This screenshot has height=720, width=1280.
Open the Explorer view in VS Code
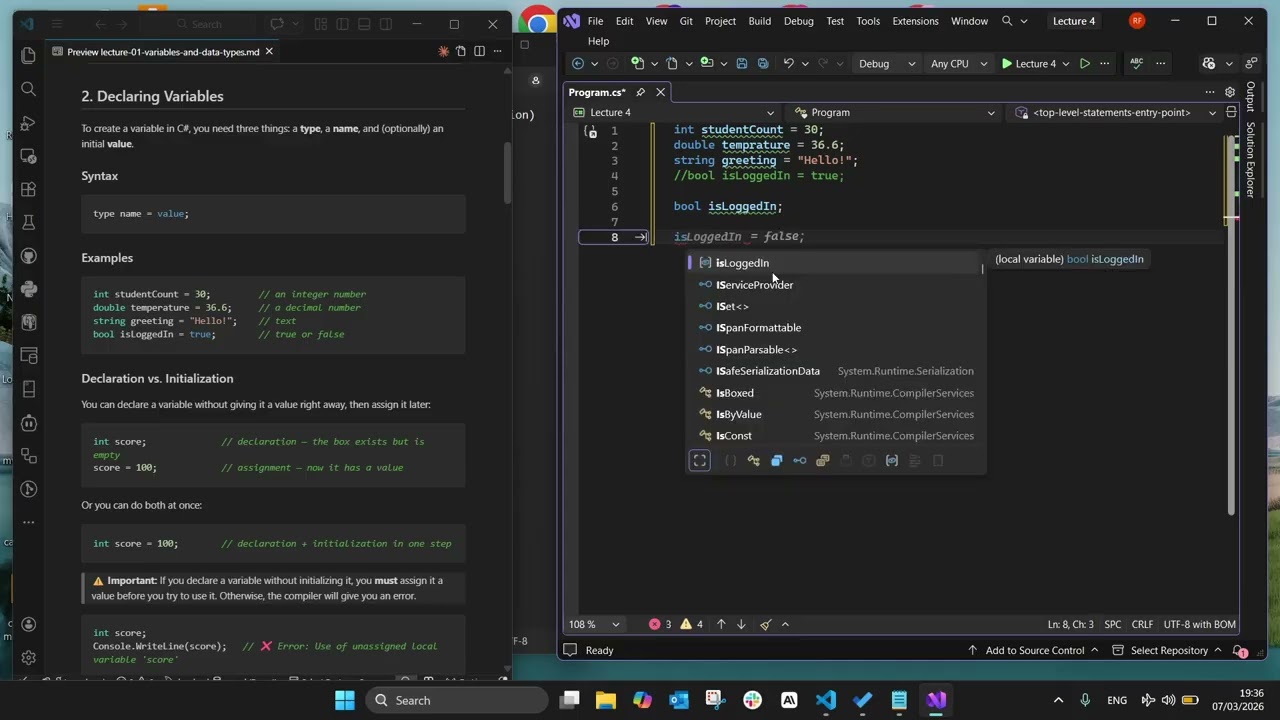click(x=28, y=56)
